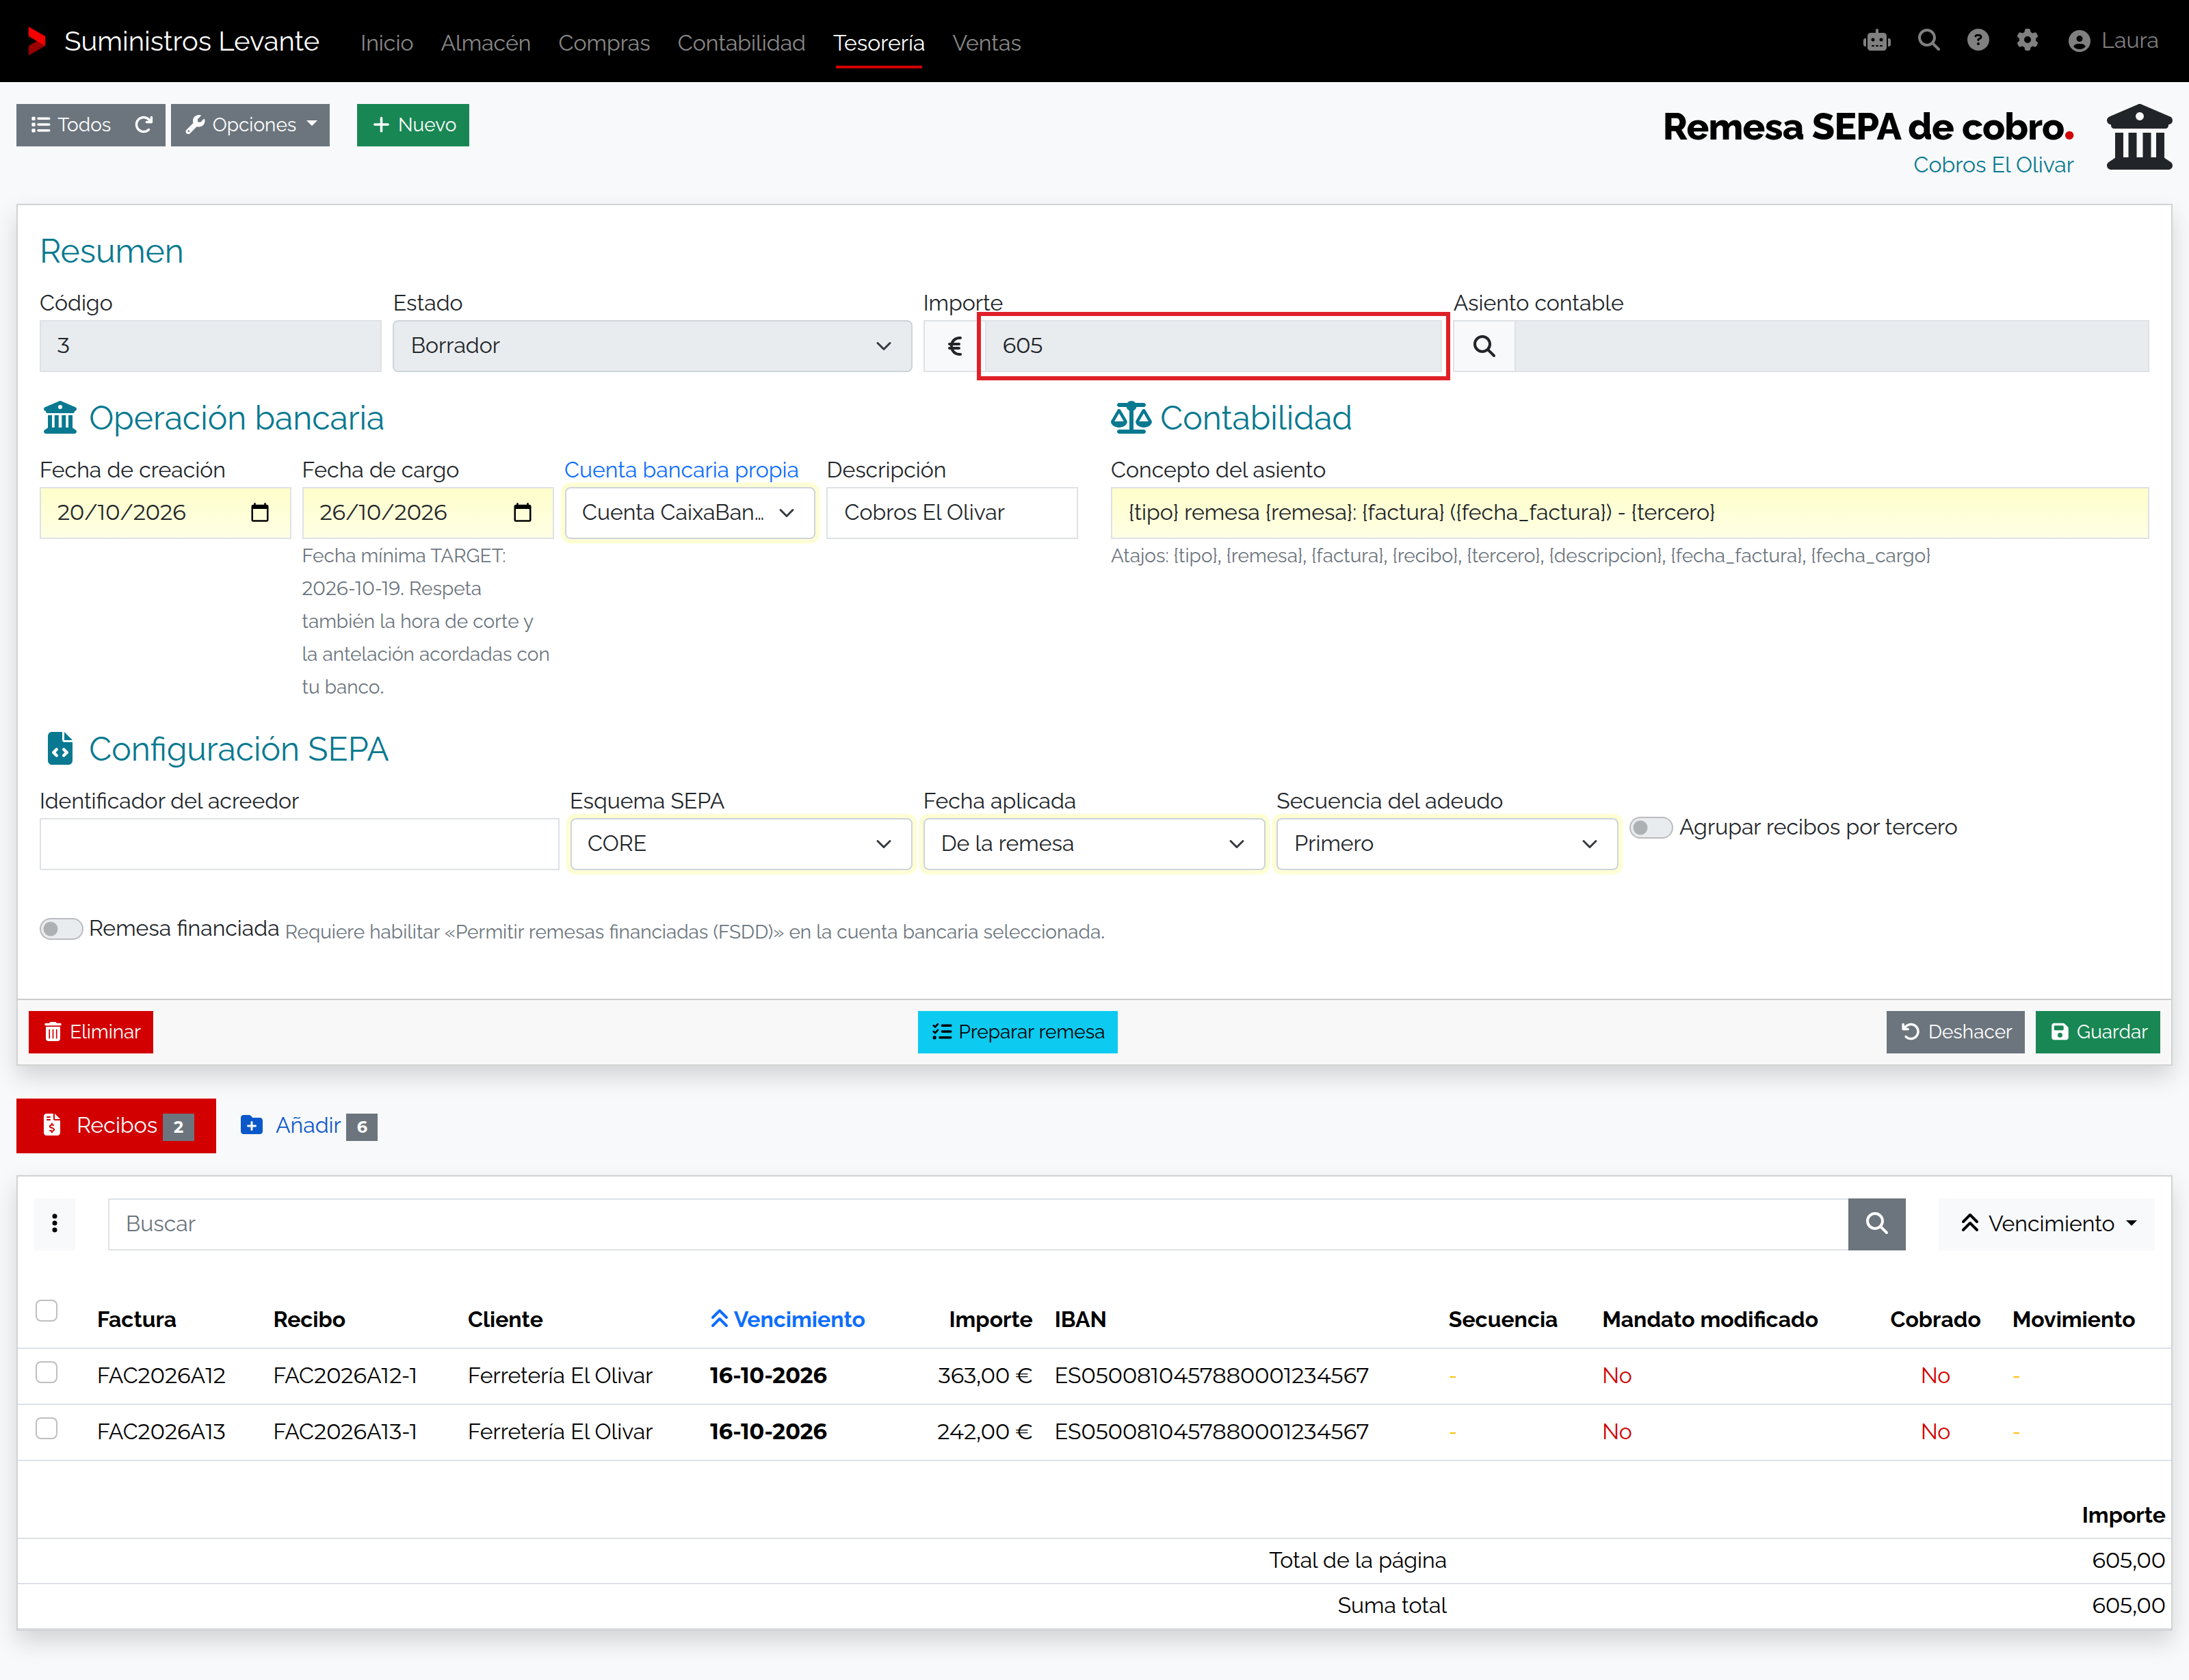Click the Buscar search box

pos(977,1224)
